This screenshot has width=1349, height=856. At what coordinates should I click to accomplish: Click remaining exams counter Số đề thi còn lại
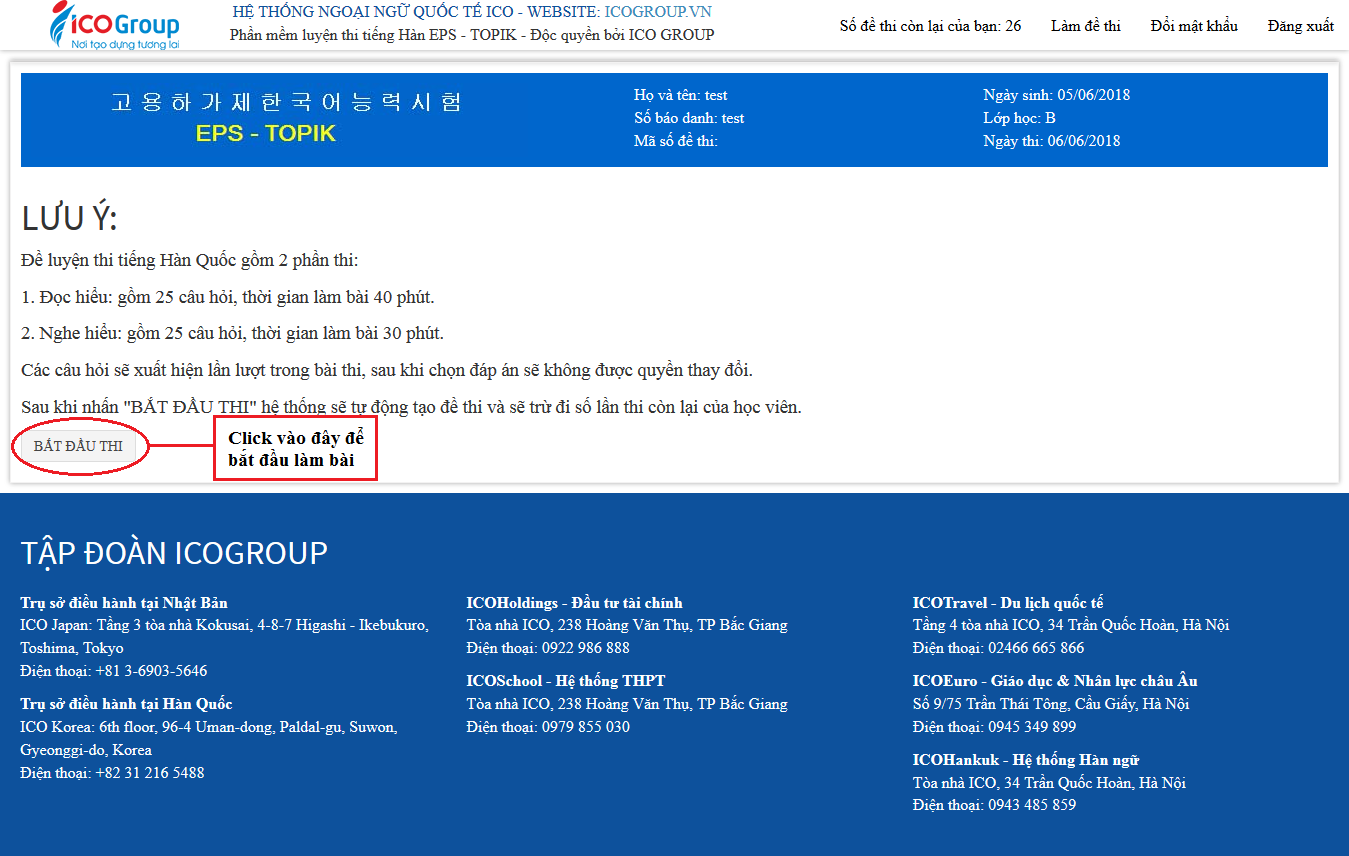(930, 26)
